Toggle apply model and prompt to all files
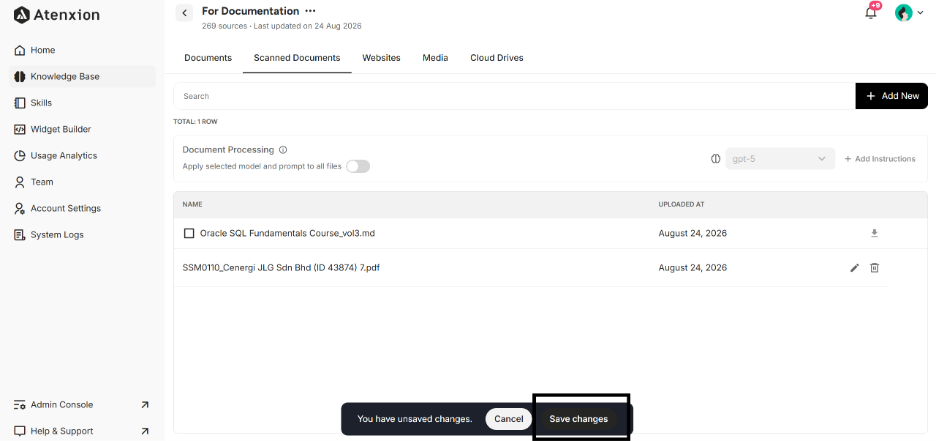 pyautogui.click(x=358, y=166)
